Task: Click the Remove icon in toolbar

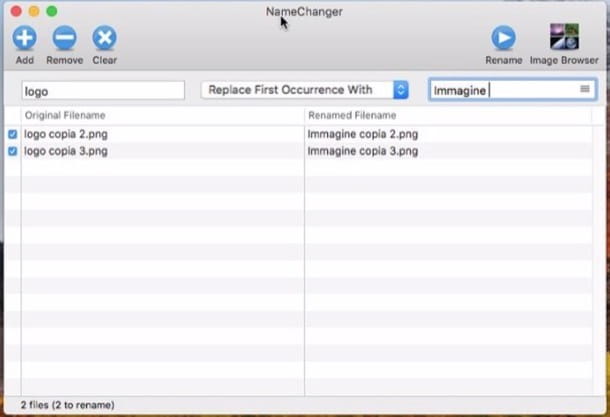Action: tap(64, 39)
